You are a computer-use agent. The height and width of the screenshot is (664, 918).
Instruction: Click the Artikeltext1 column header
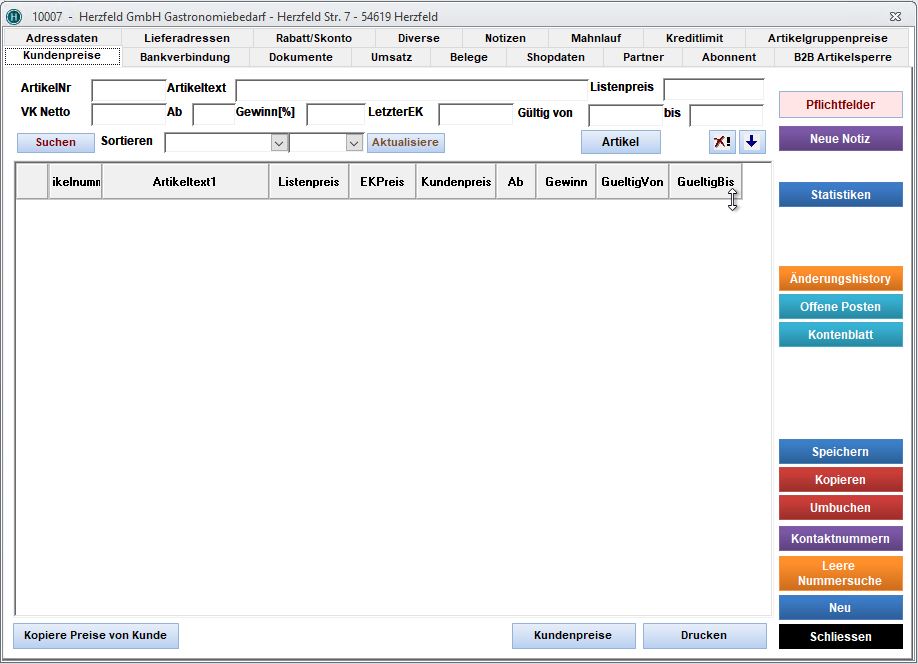[x=185, y=182]
